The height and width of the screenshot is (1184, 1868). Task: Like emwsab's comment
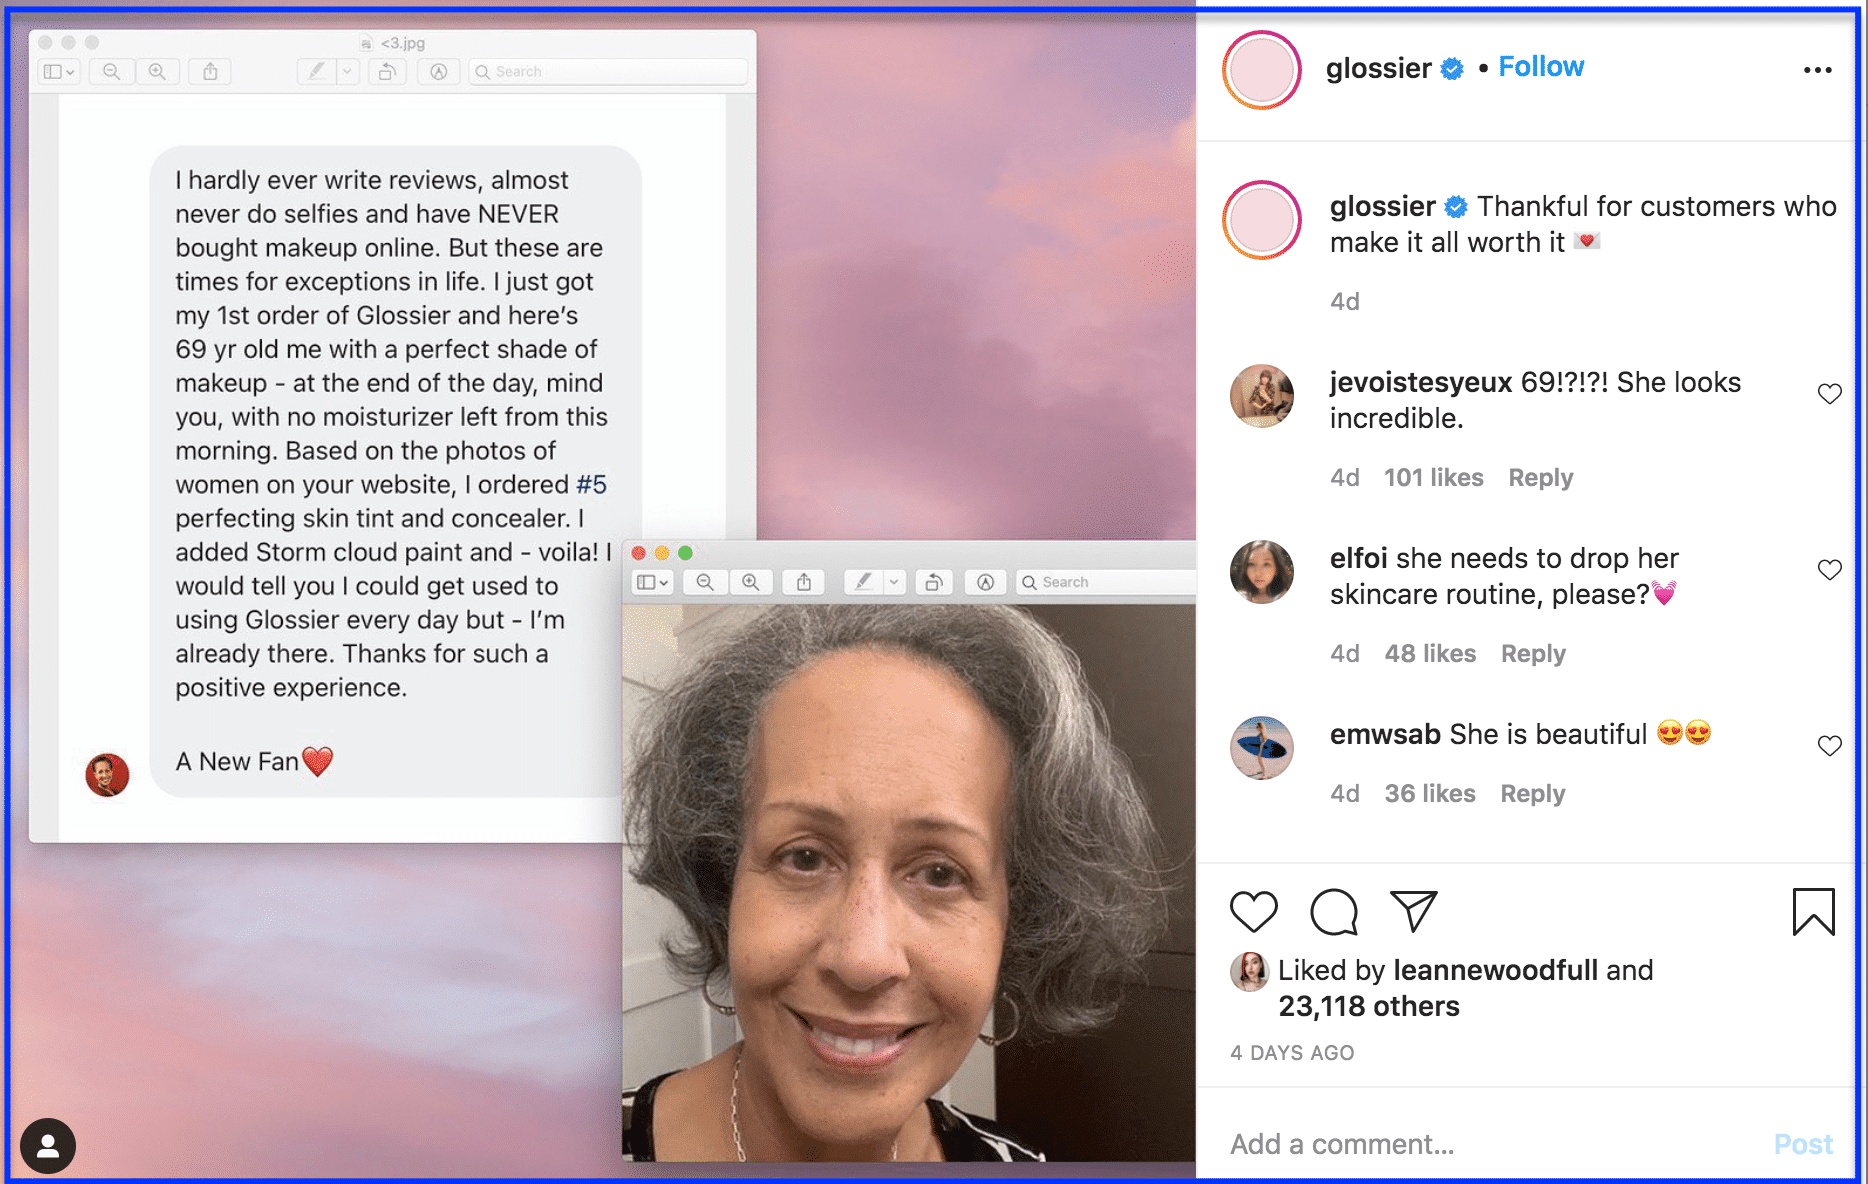[x=1829, y=746]
